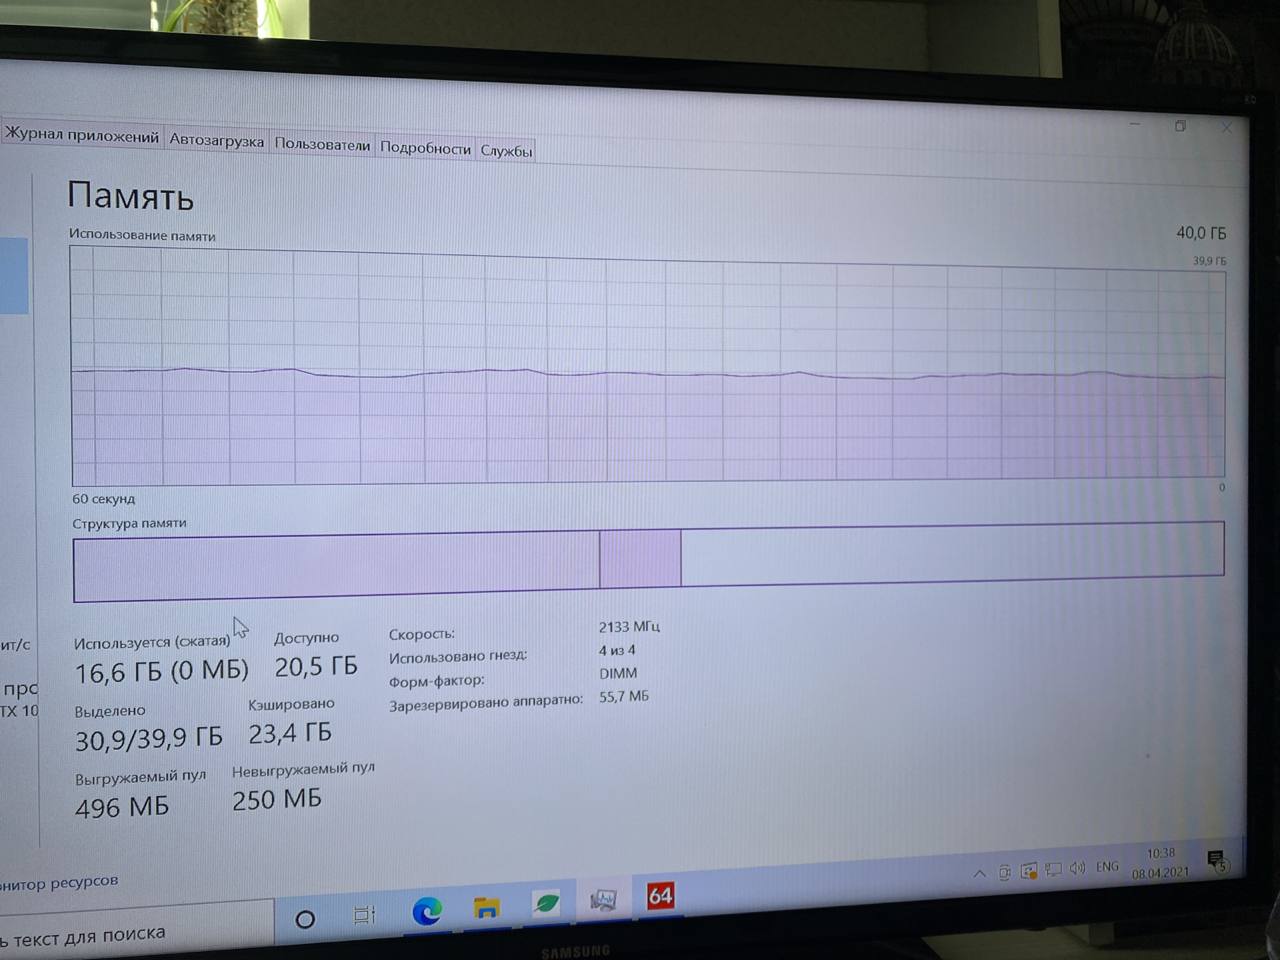Image resolution: width=1280 pixels, height=960 pixels.
Task: Open the network tray icon
Action: tap(1053, 870)
